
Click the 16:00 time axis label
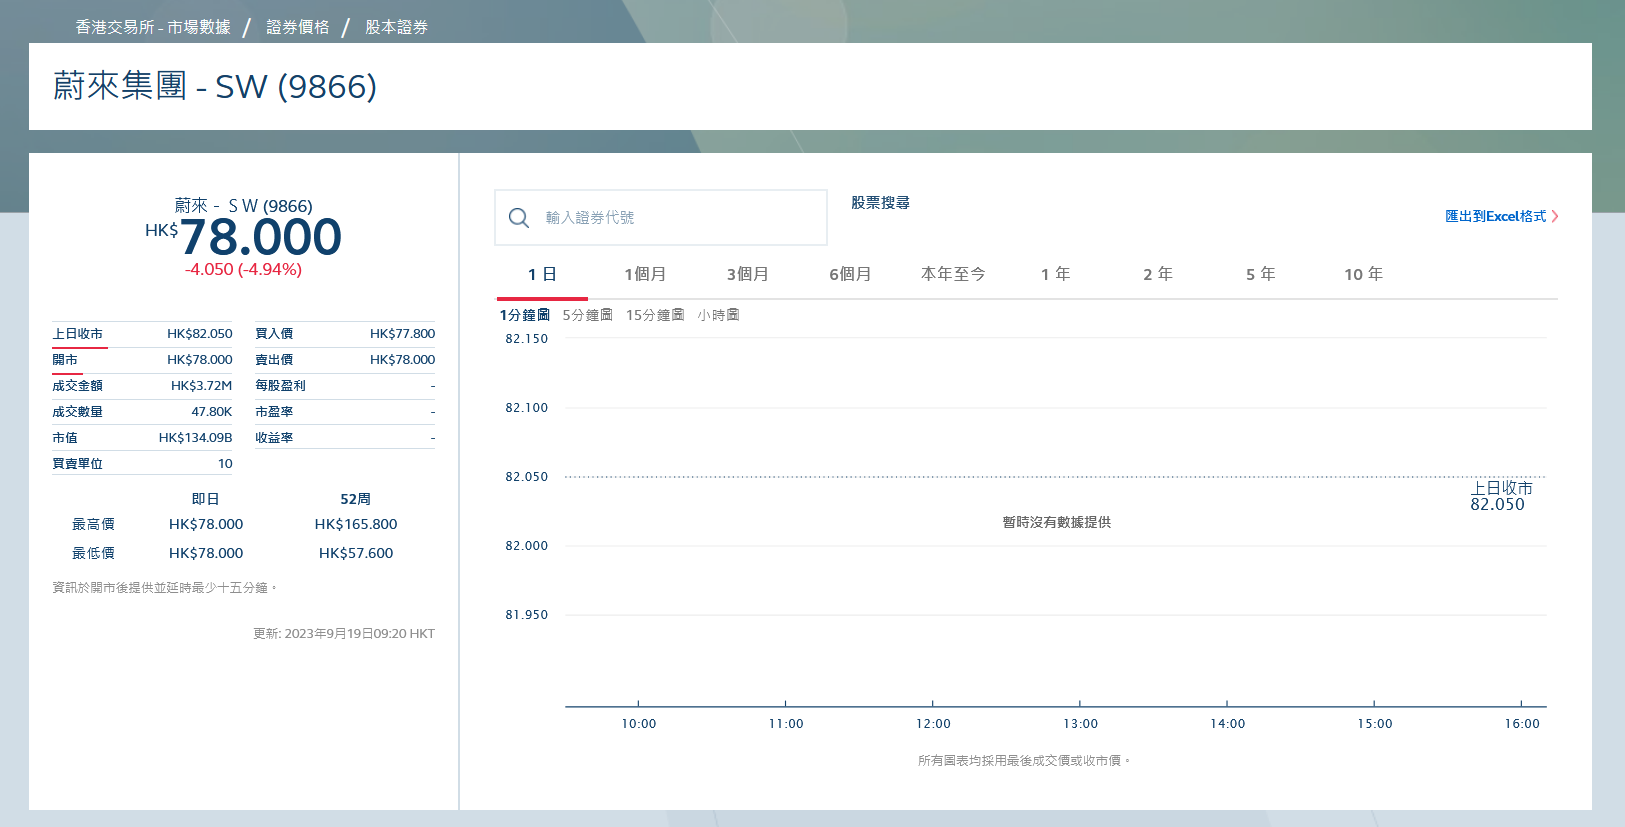tap(1522, 724)
